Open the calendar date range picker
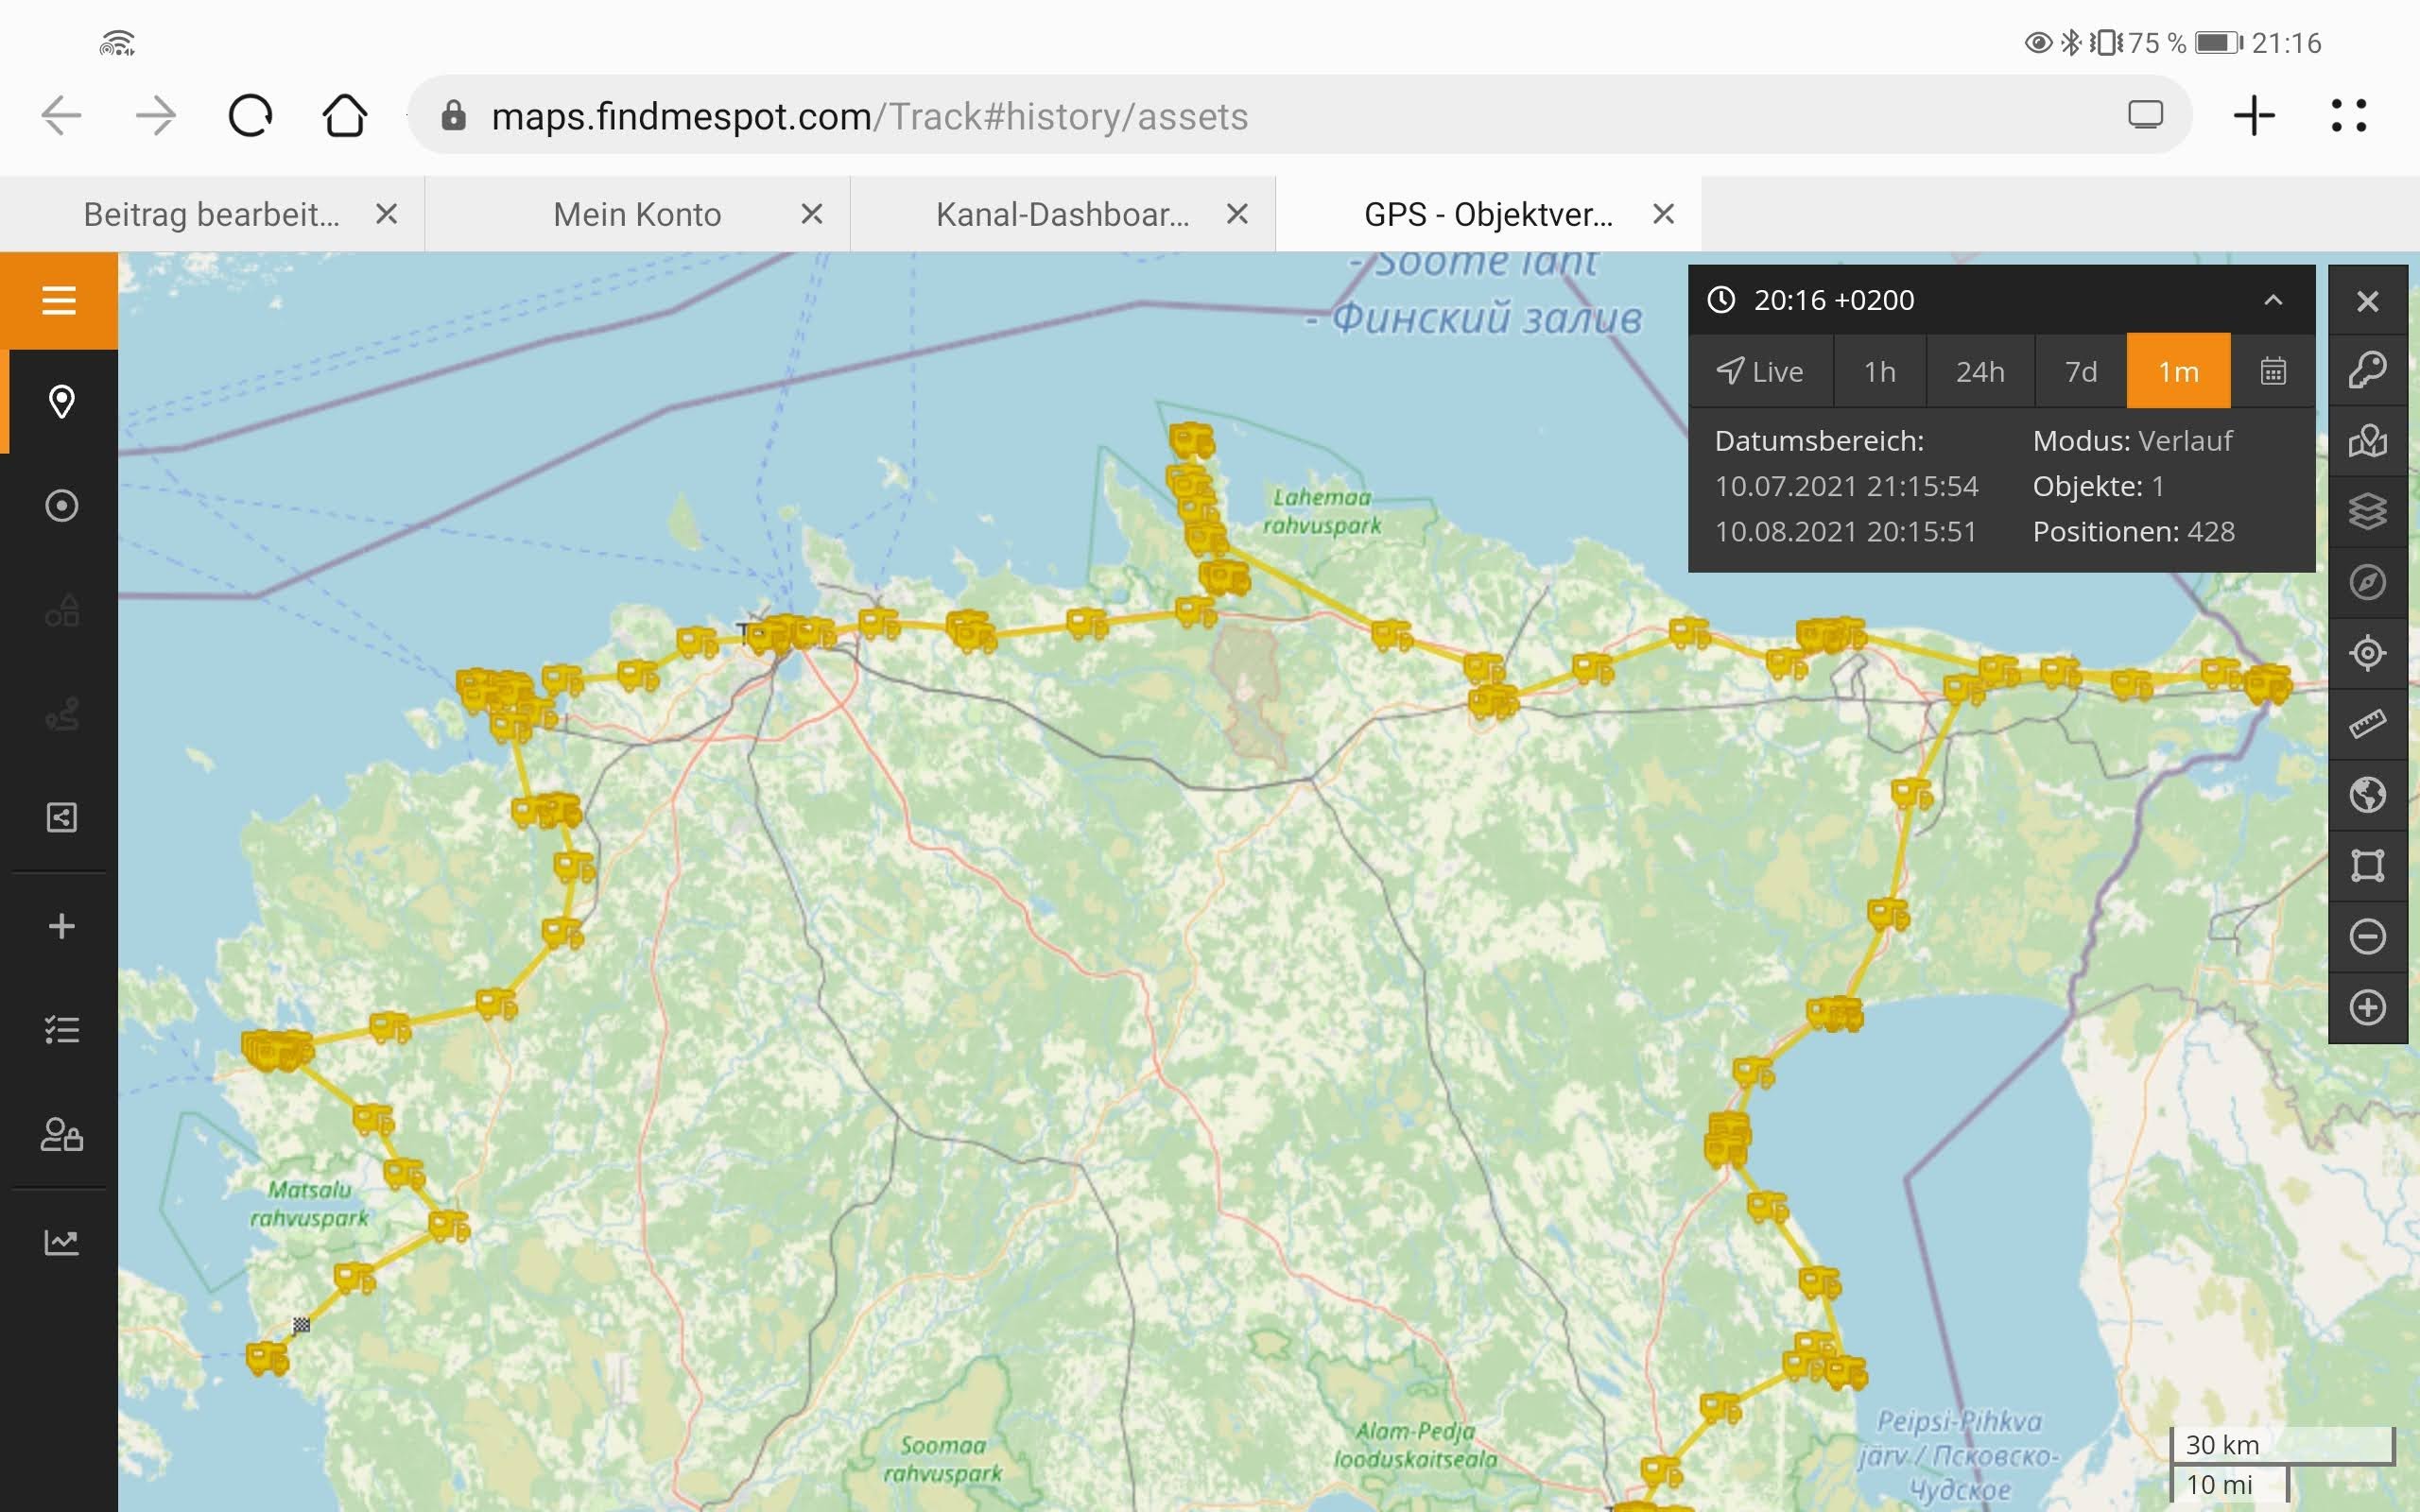Viewport: 2420px width, 1512px height. [2273, 372]
